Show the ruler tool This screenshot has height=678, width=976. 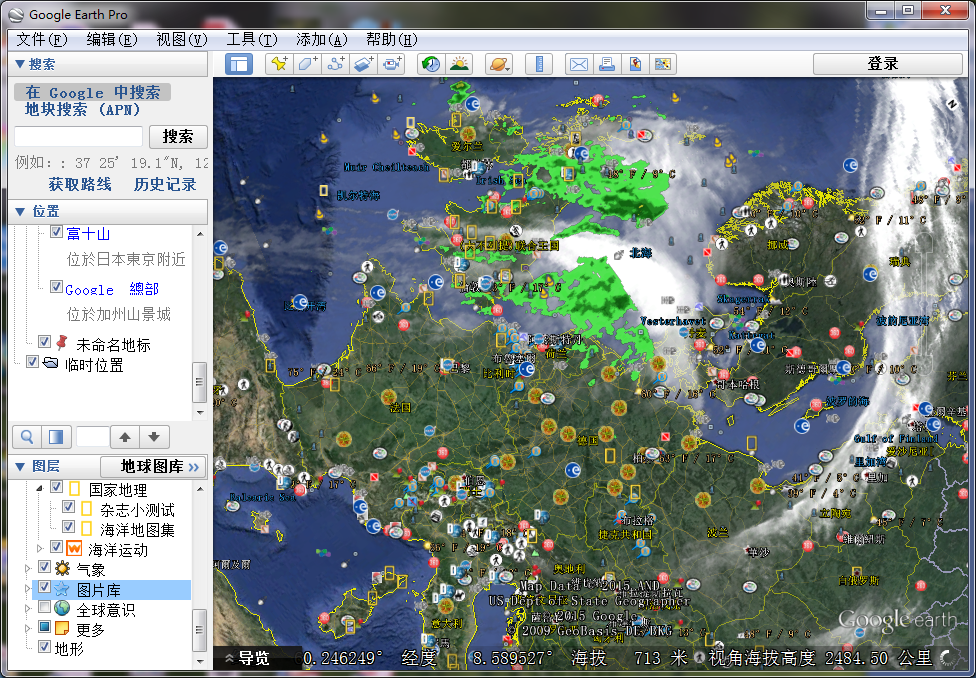[x=539, y=64]
